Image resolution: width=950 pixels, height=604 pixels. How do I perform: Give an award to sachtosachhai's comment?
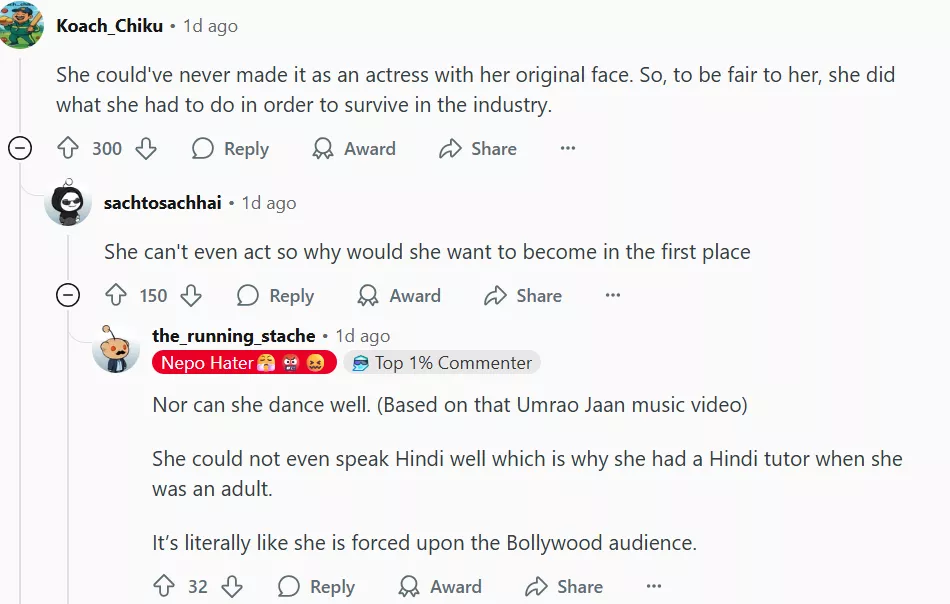pyautogui.click(x=399, y=296)
